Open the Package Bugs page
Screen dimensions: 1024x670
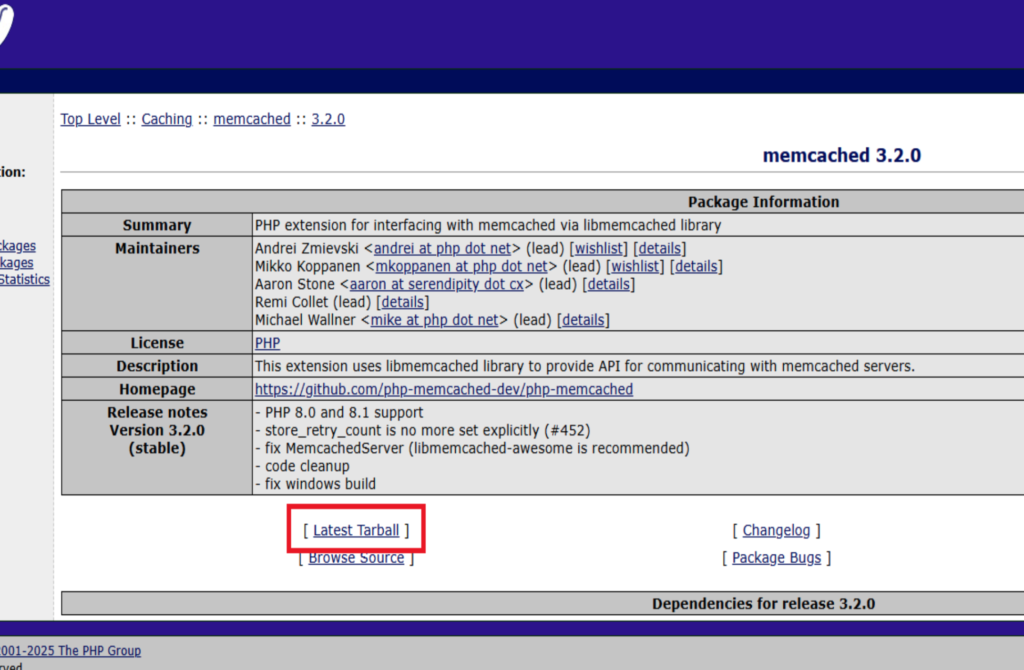776,558
